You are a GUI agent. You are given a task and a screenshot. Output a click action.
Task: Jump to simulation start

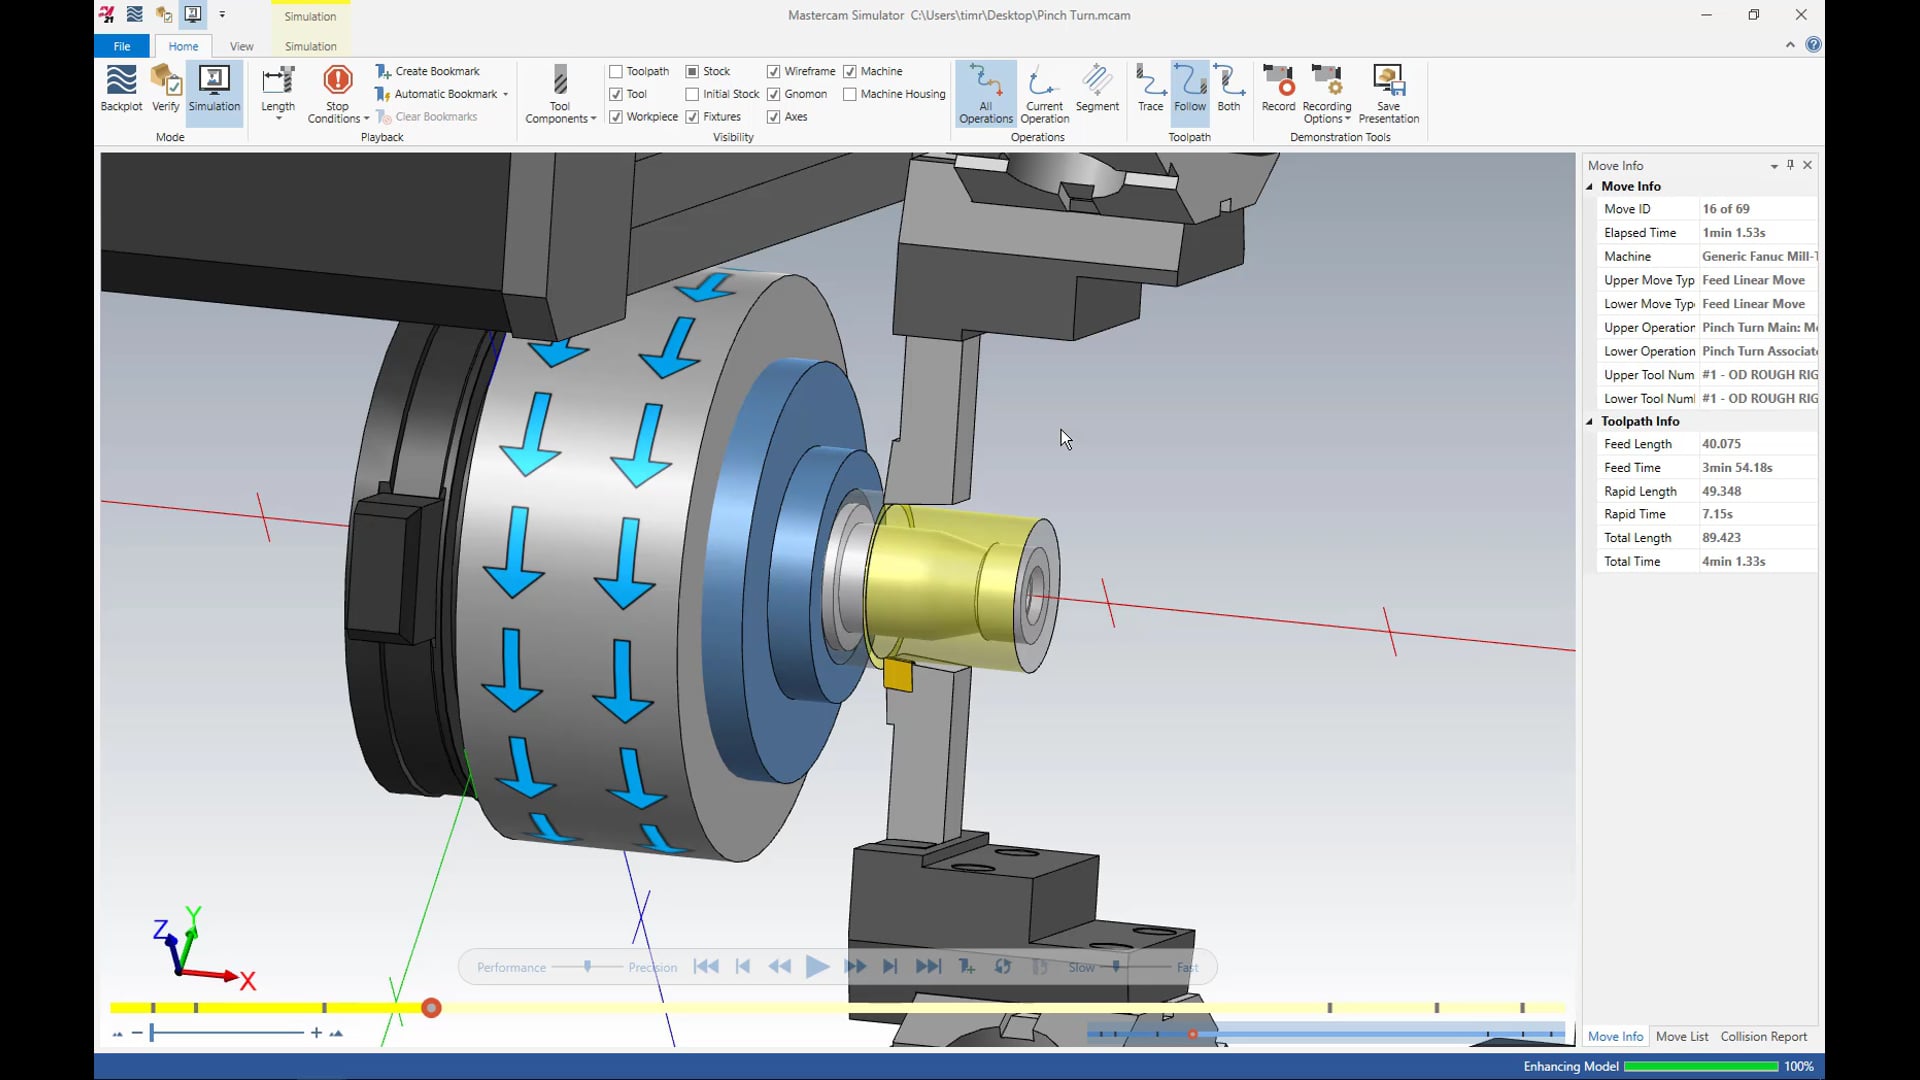tap(706, 967)
